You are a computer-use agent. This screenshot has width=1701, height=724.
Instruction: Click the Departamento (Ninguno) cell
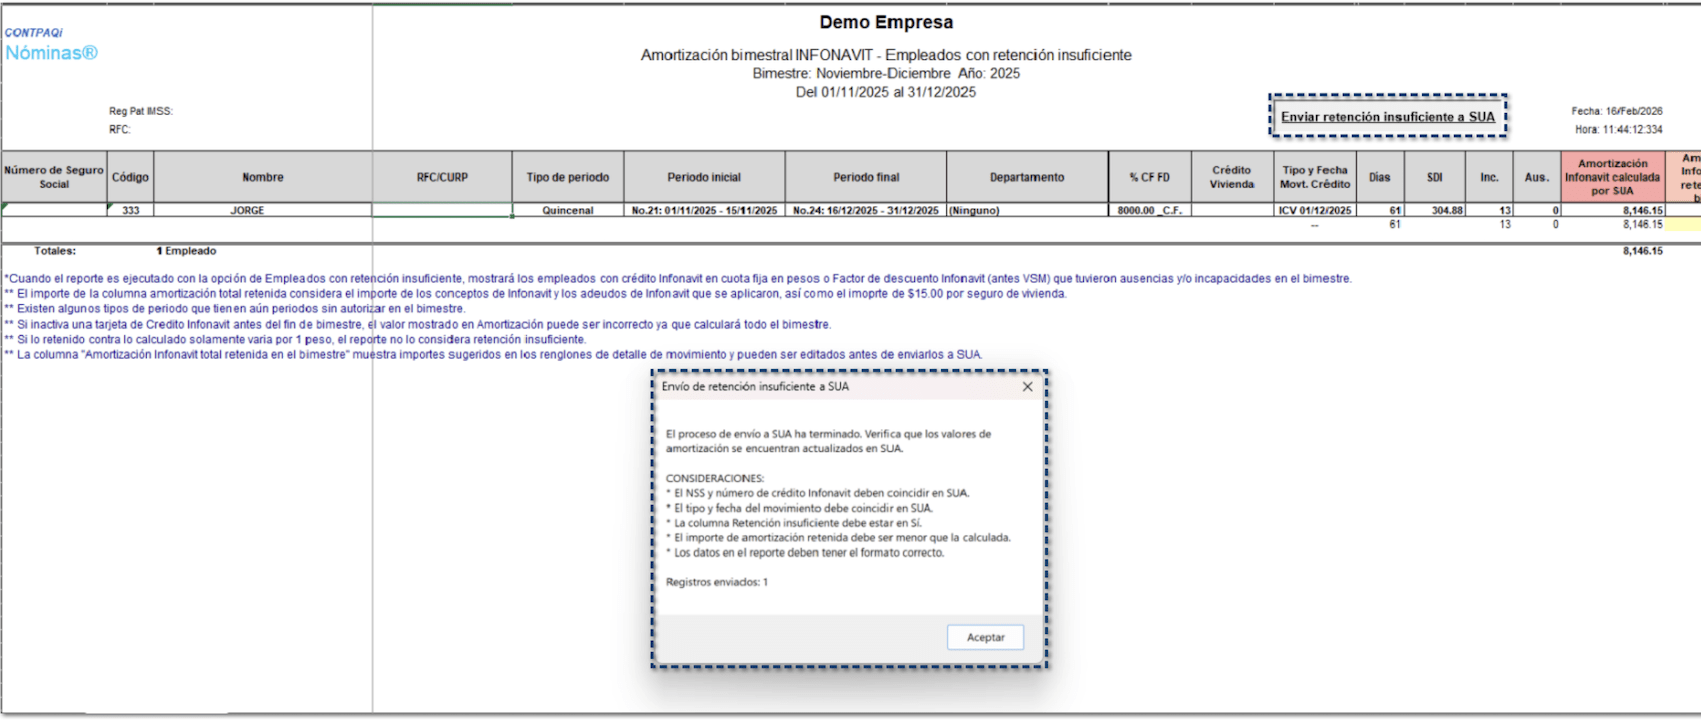1027,211
